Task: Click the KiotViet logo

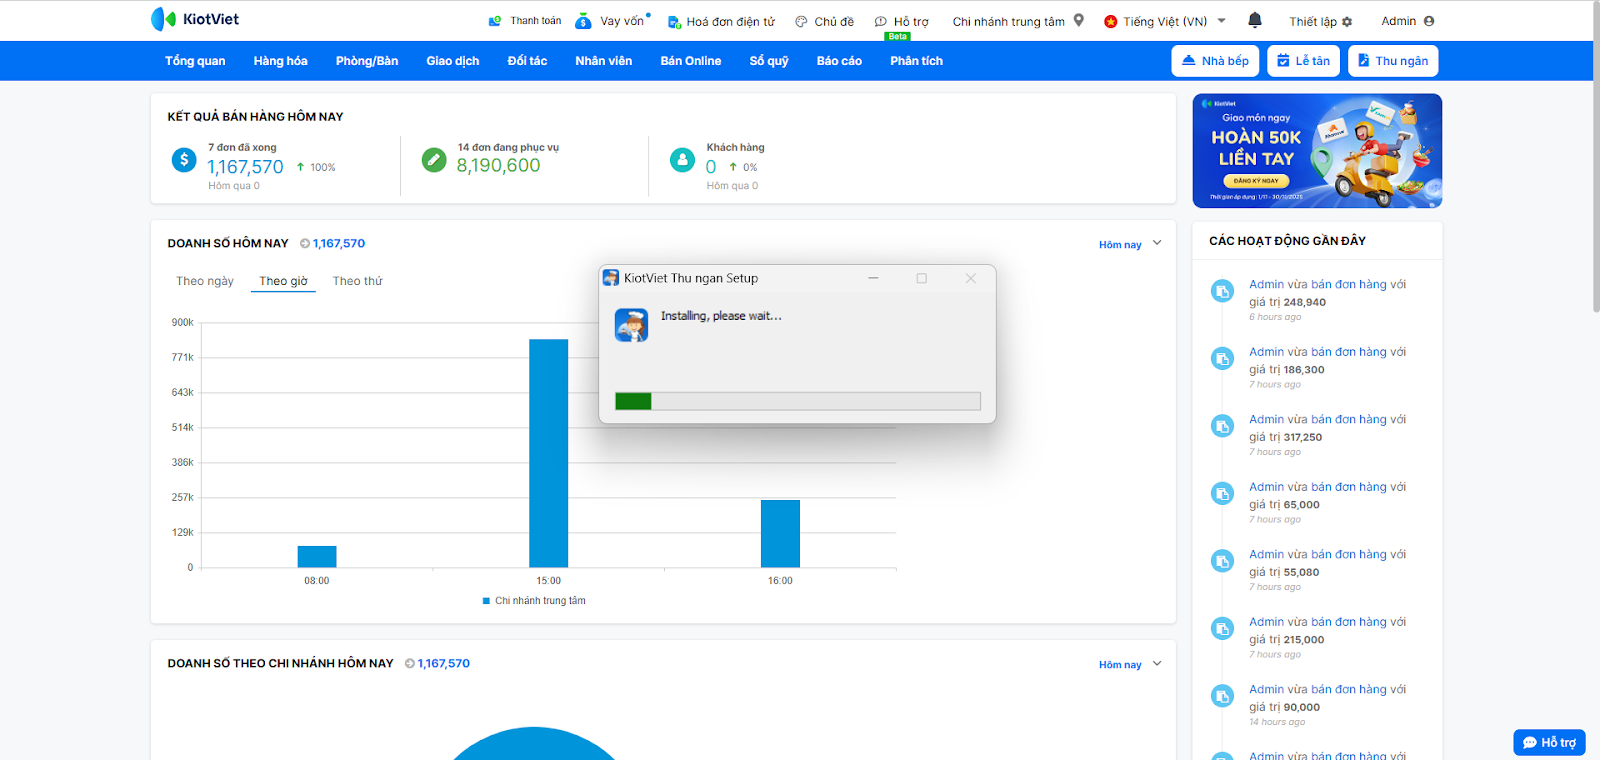Action: pos(195,19)
